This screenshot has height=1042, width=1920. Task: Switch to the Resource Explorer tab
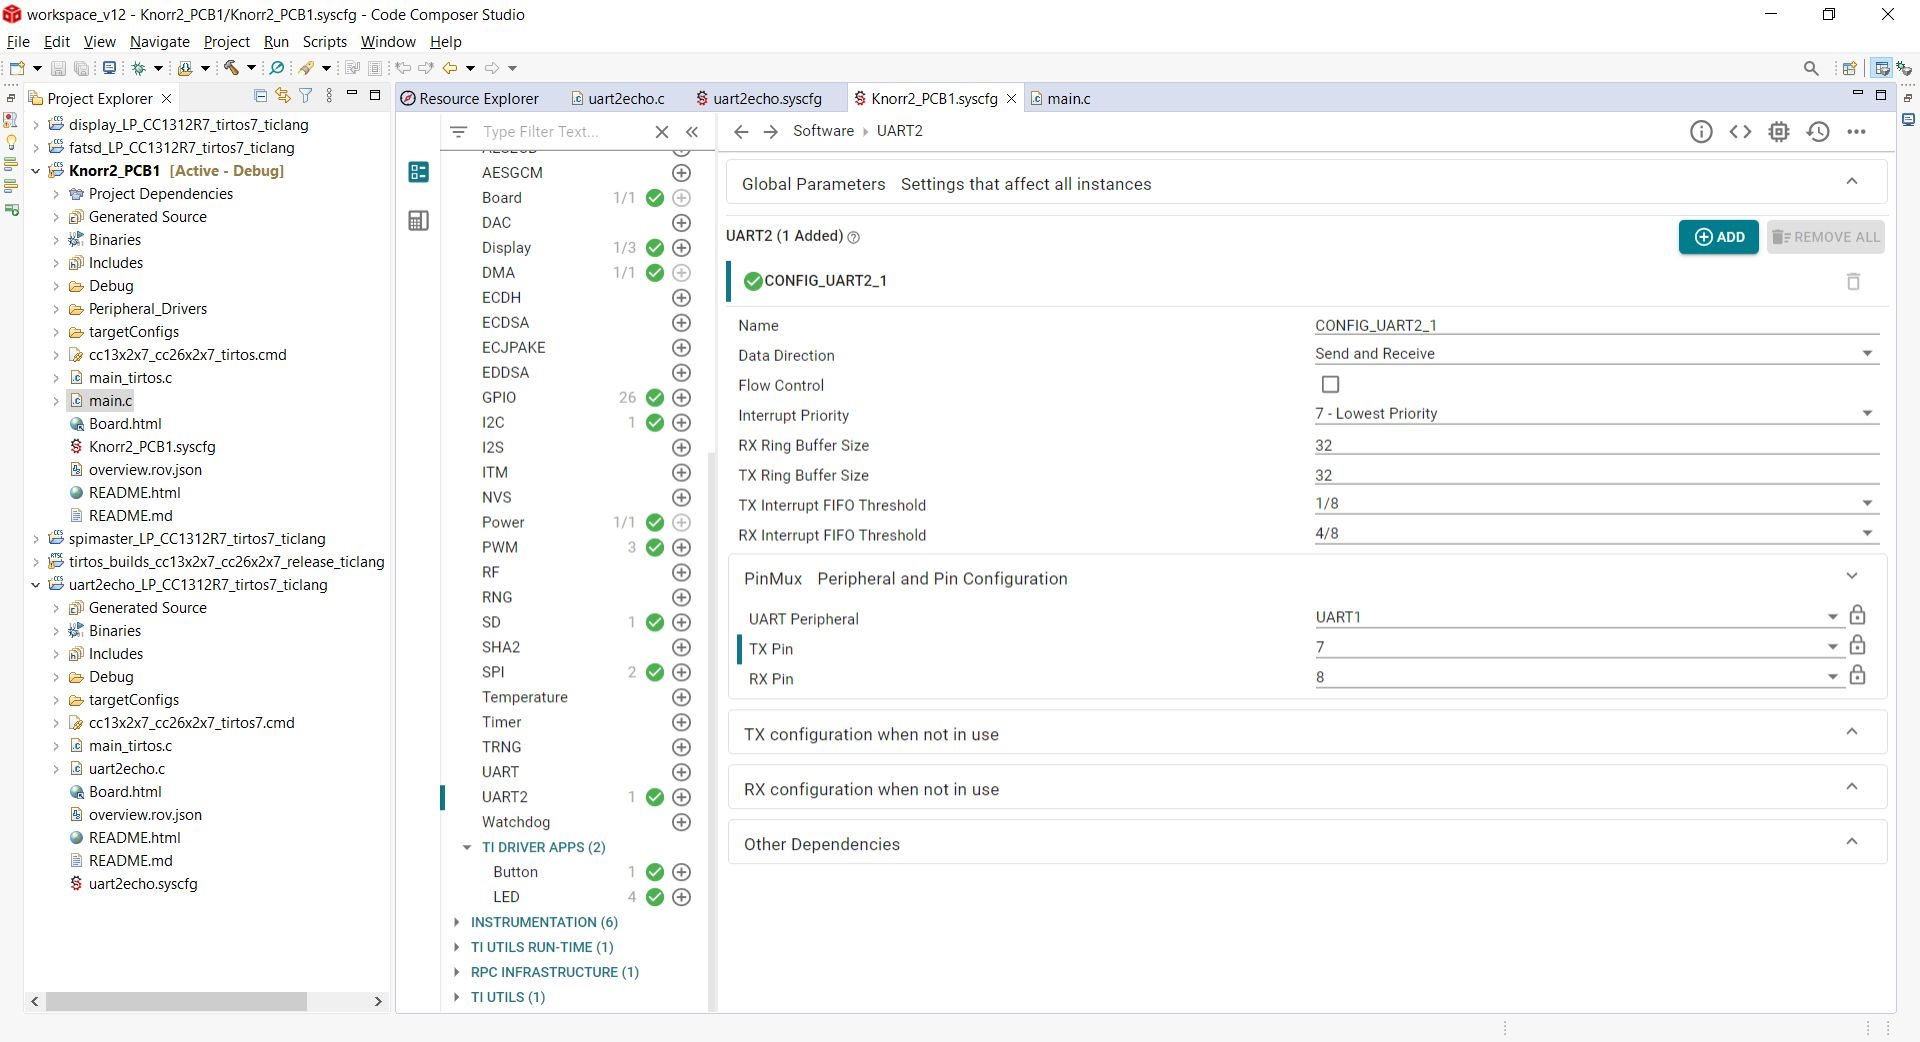[469, 99]
